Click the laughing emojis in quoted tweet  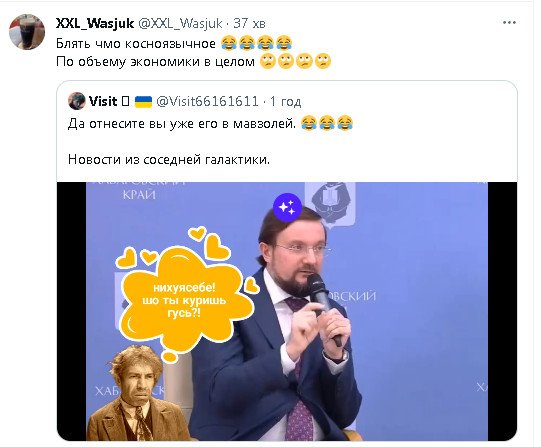coord(327,123)
